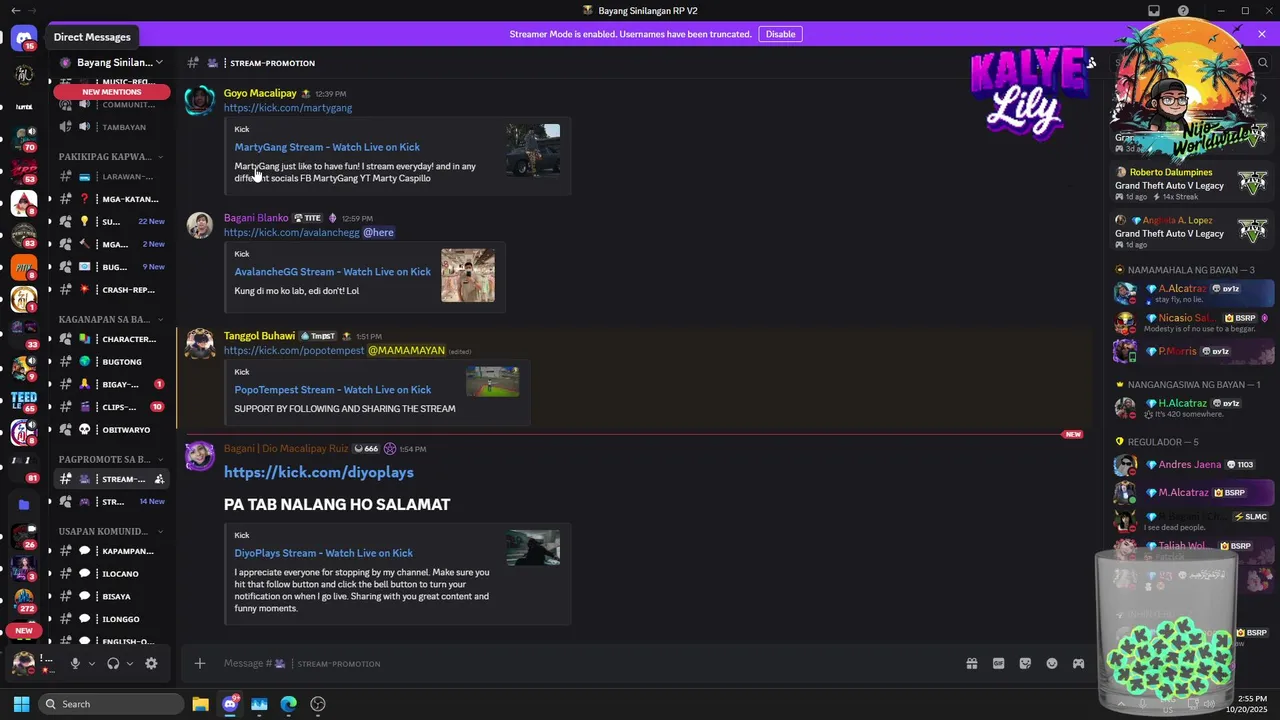
Task: Open the OBITWARYO channel
Action: (x=111, y=430)
